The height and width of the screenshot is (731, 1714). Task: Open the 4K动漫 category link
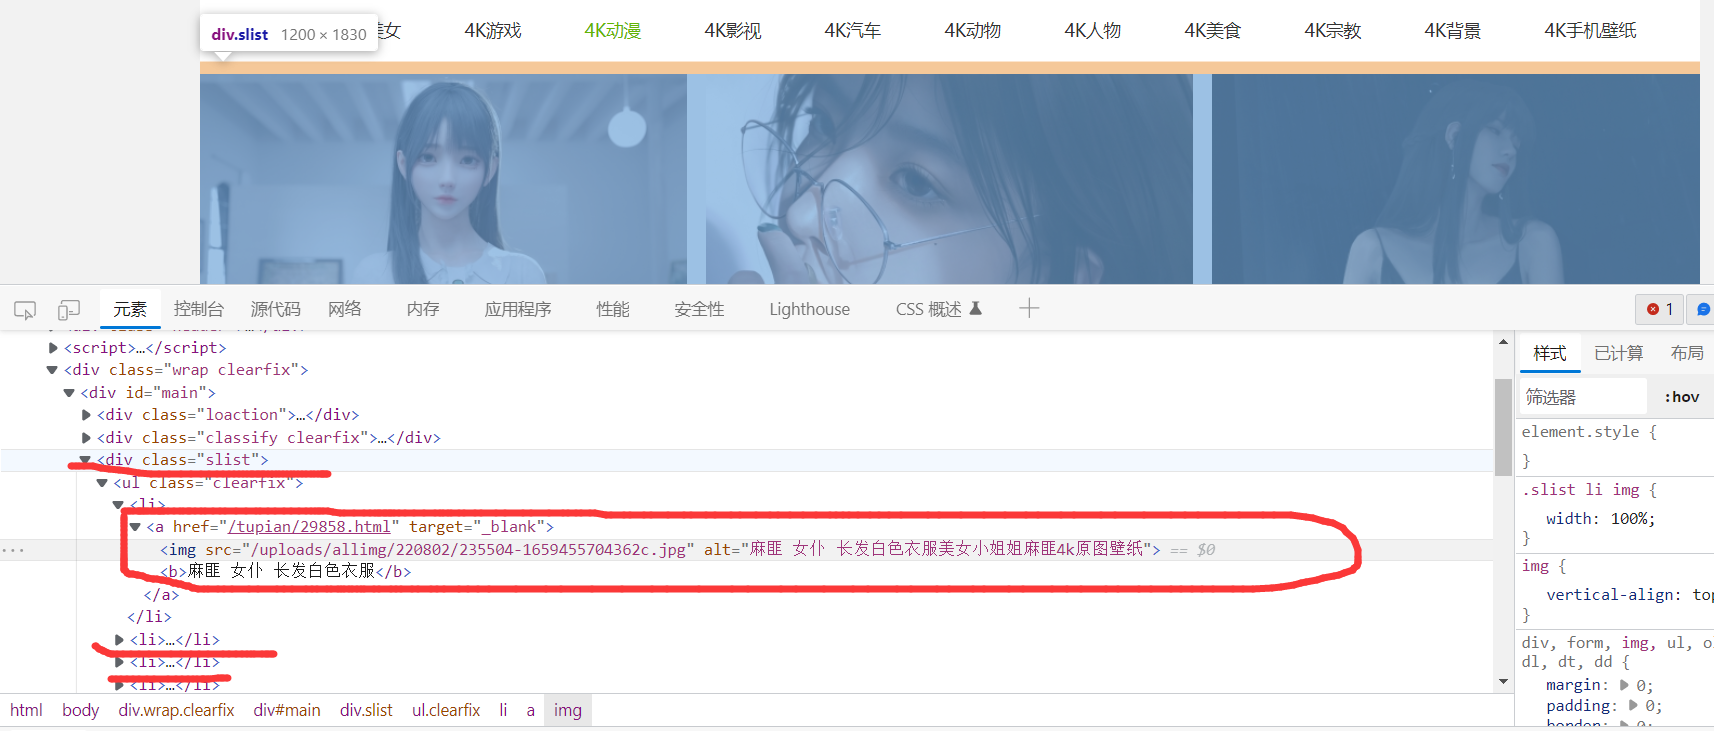(x=613, y=31)
